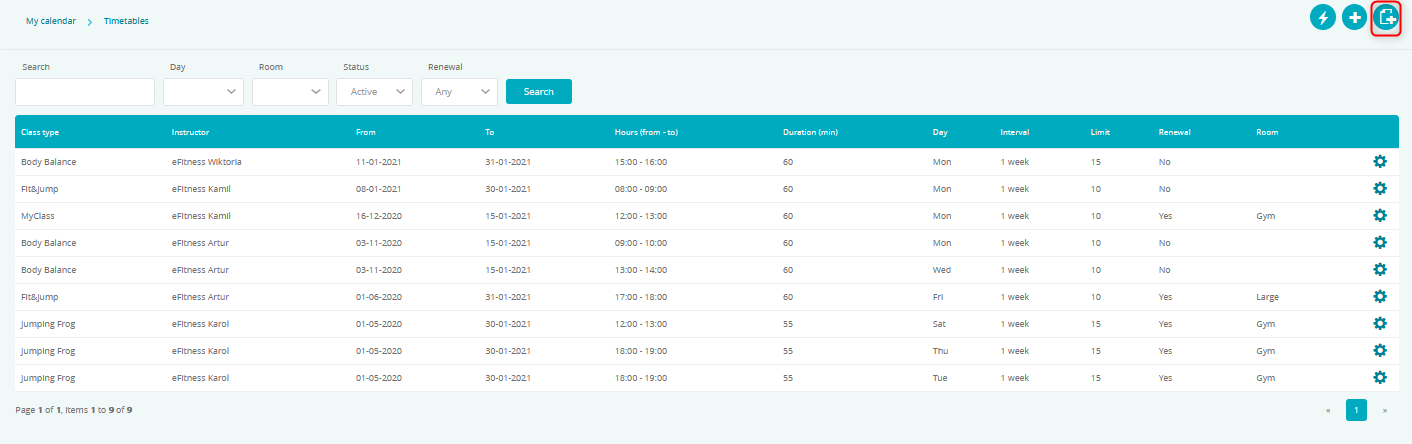Go to next page arrow in pagination
The image size is (1412, 444).
click(1385, 410)
